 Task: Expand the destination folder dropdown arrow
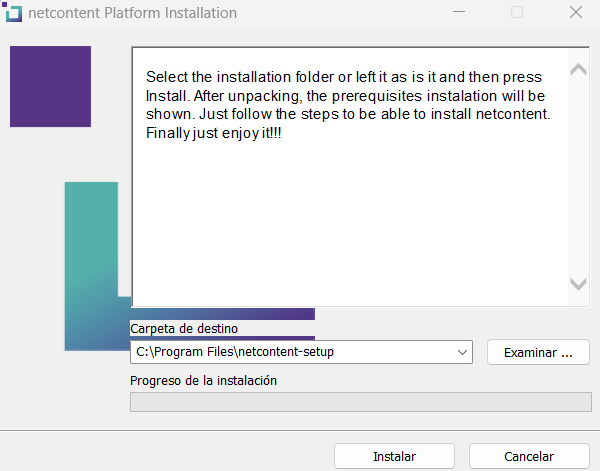[x=462, y=352]
